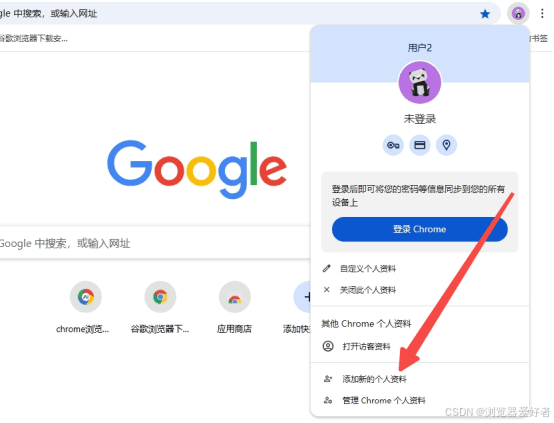Choose 添加新的个人资料 option
This screenshot has height=423, width=554.
point(420,379)
